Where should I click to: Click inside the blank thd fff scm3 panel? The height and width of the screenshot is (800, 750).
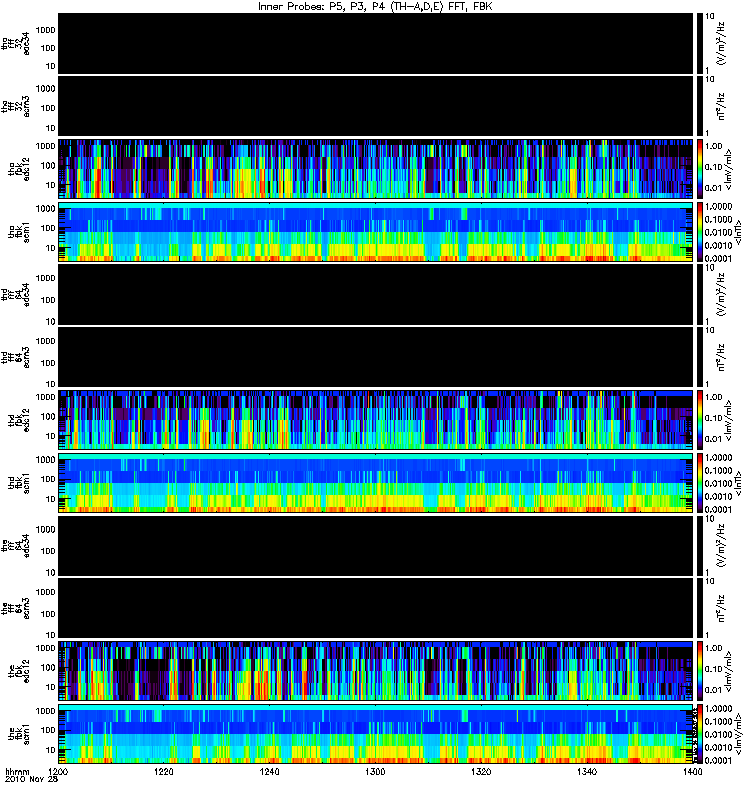376,357
